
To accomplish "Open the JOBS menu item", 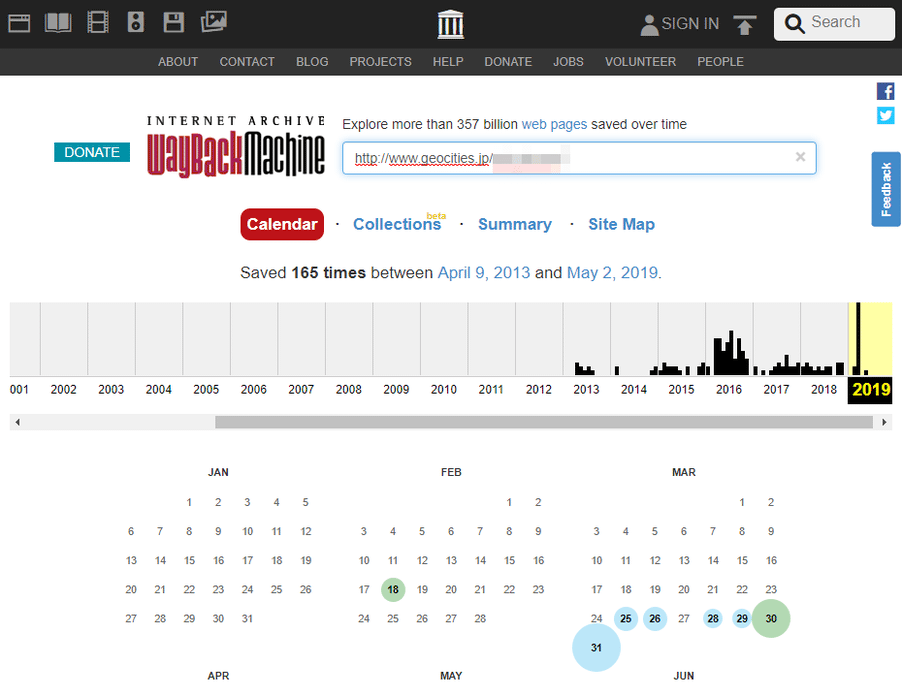I will pyautogui.click(x=568, y=62).
